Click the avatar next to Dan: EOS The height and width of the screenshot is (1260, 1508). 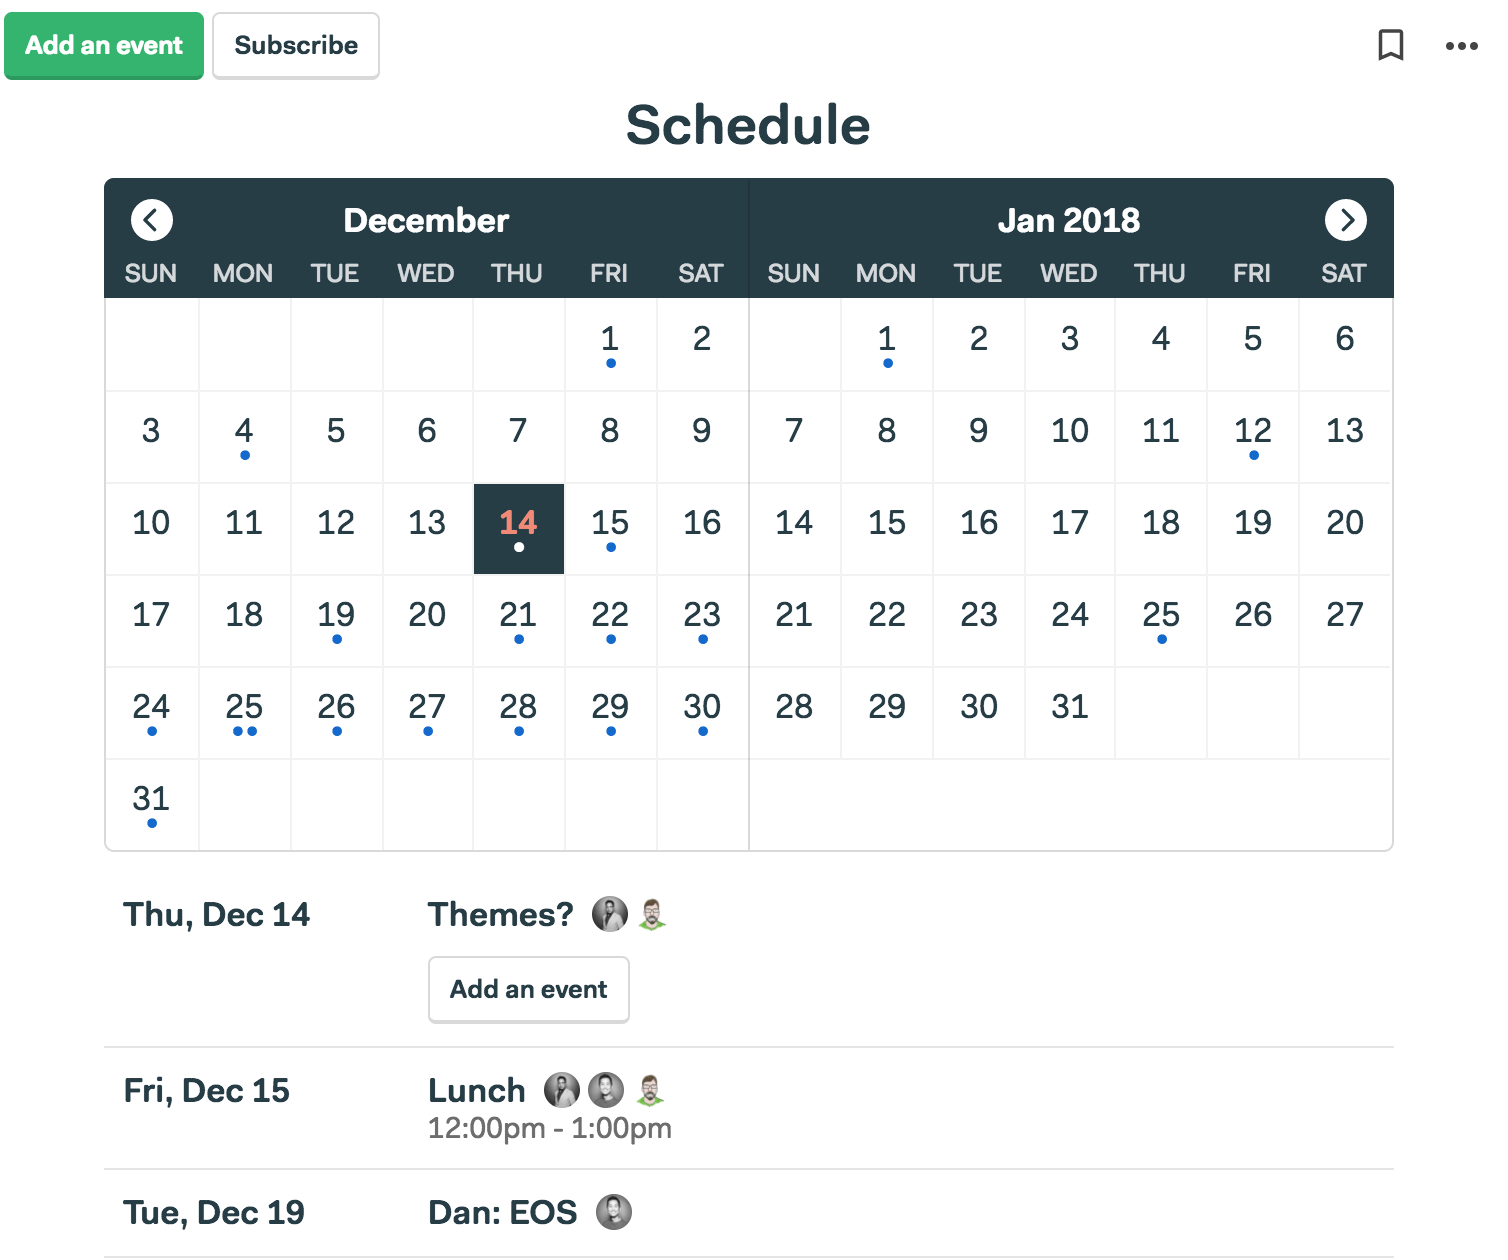click(x=614, y=1212)
